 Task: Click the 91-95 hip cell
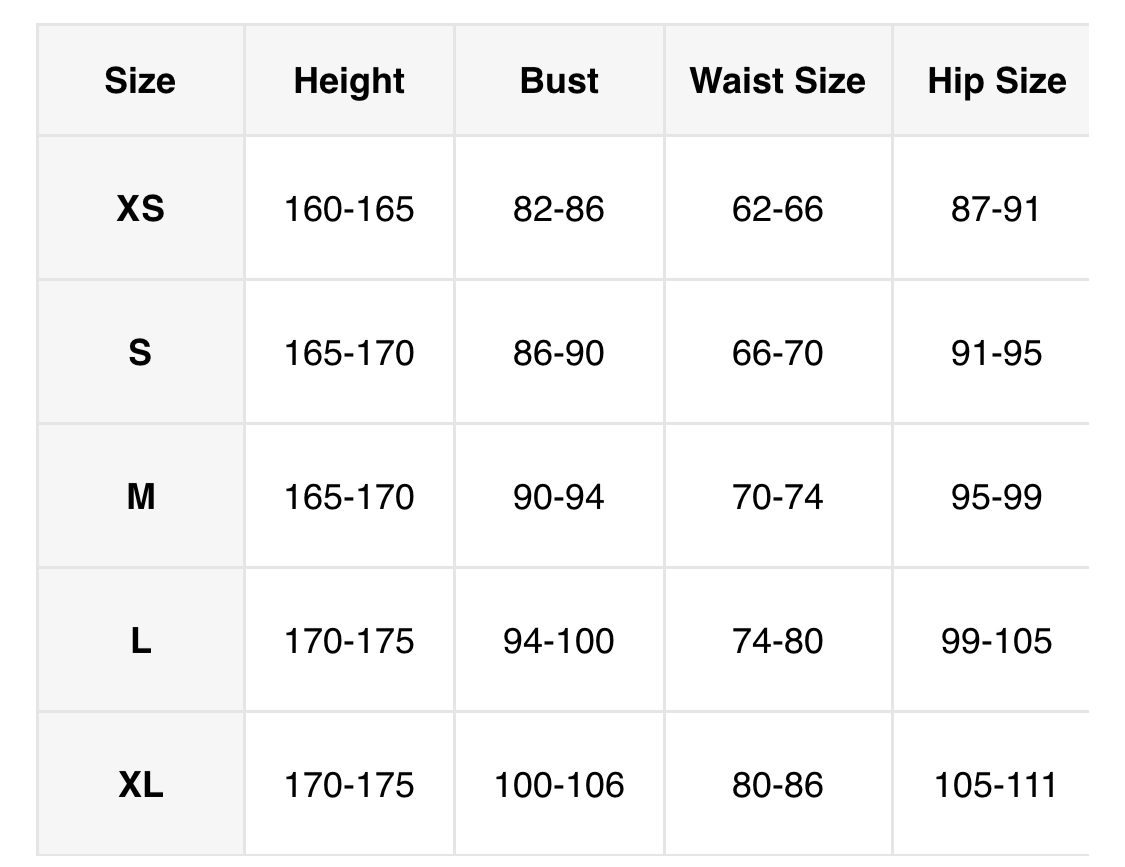(996, 353)
